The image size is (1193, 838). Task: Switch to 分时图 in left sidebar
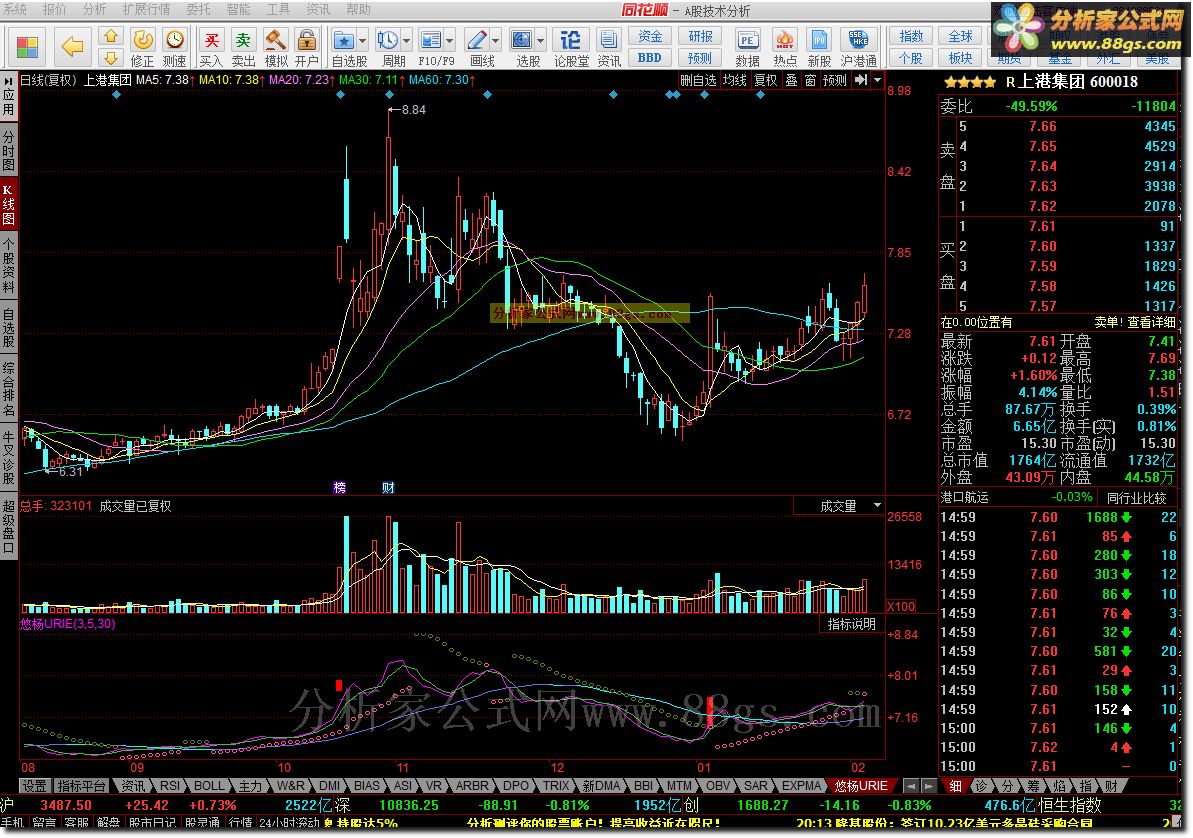tap(8, 151)
